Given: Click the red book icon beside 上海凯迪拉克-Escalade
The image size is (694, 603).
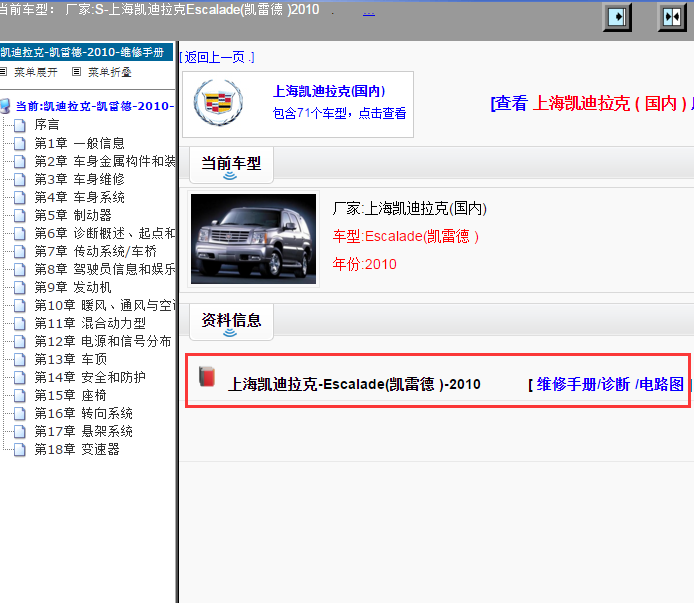Looking at the screenshot, I should [x=207, y=377].
